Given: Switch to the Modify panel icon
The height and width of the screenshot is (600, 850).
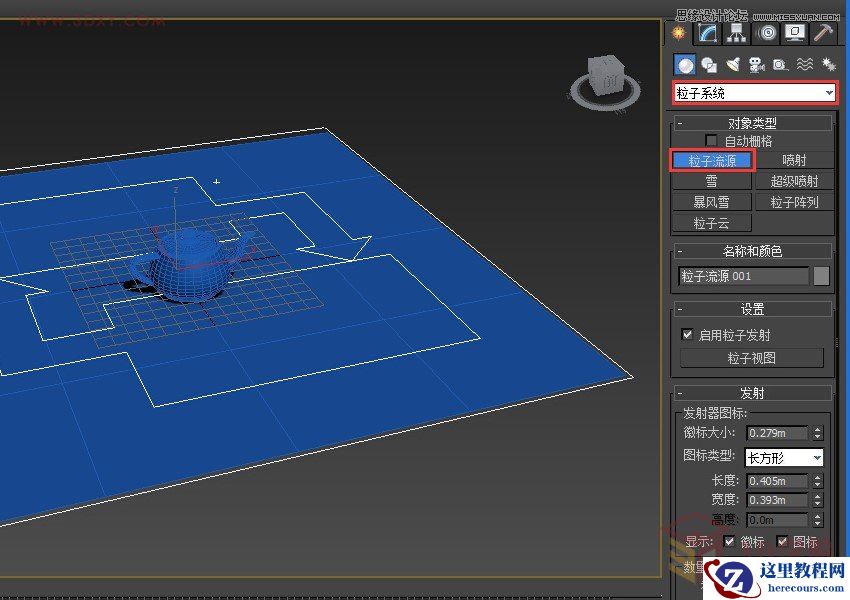Looking at the screenshot, I should pyautogui.click(x=707, y=33).
